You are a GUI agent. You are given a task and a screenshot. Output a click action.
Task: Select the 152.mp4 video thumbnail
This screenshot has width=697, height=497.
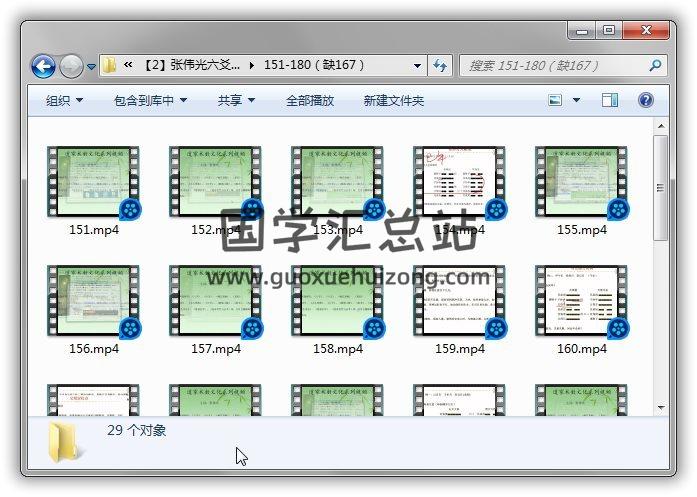(x=215, y=182)
